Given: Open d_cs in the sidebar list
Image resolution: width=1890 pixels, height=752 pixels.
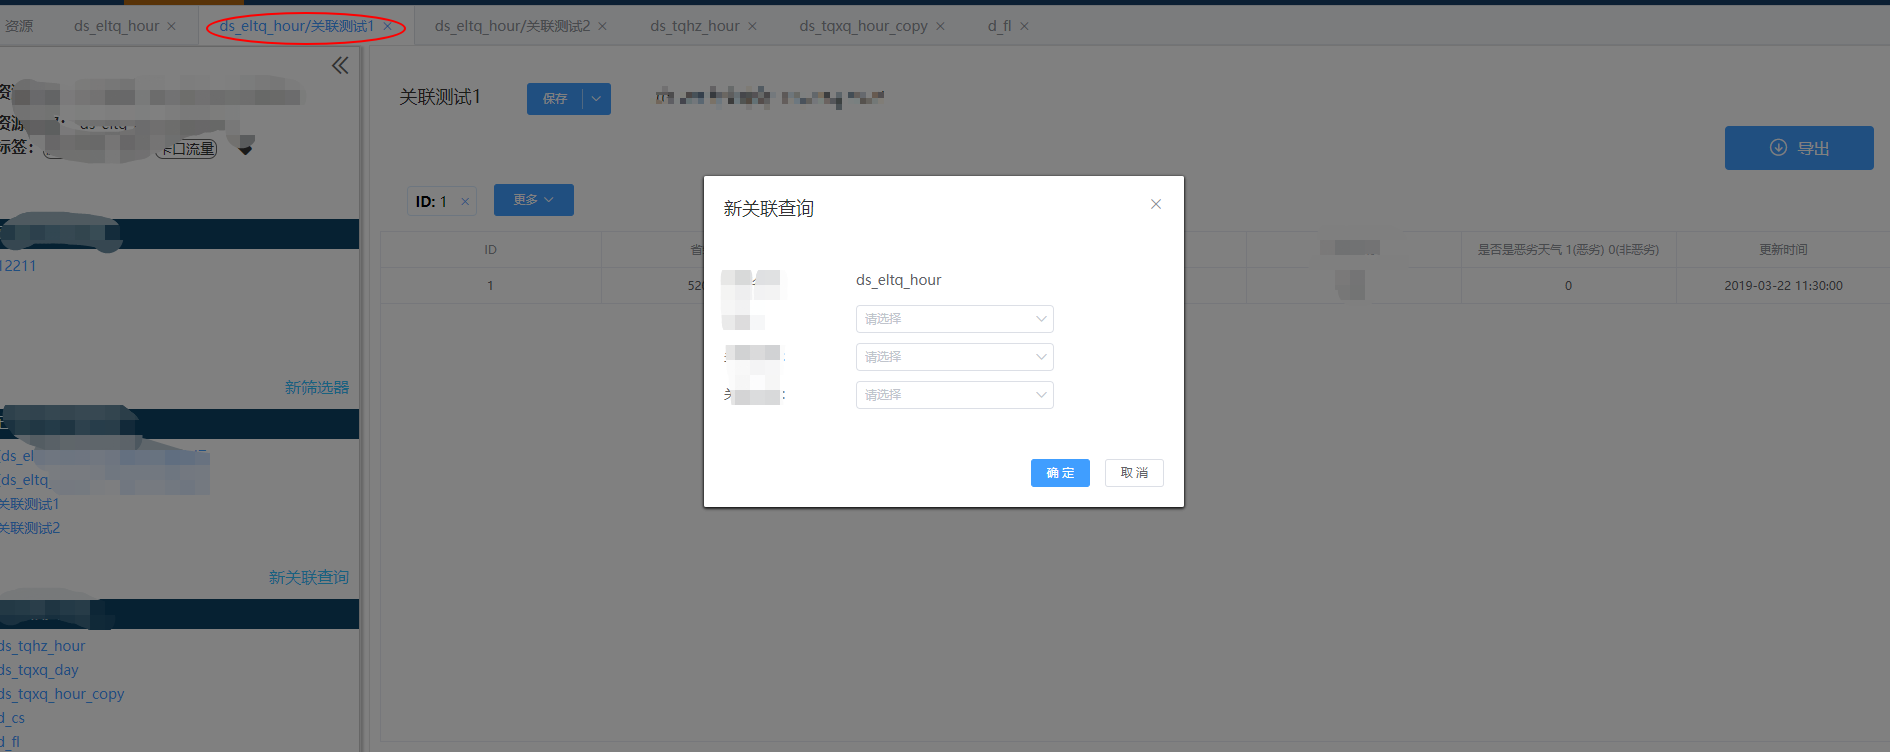Looking at the screenshot, I should (x=13, y=718).
